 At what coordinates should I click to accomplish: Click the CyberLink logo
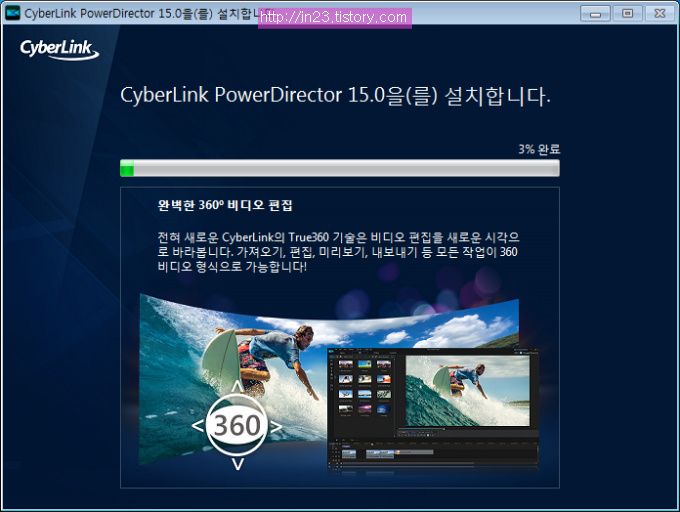tap(59, 49)
